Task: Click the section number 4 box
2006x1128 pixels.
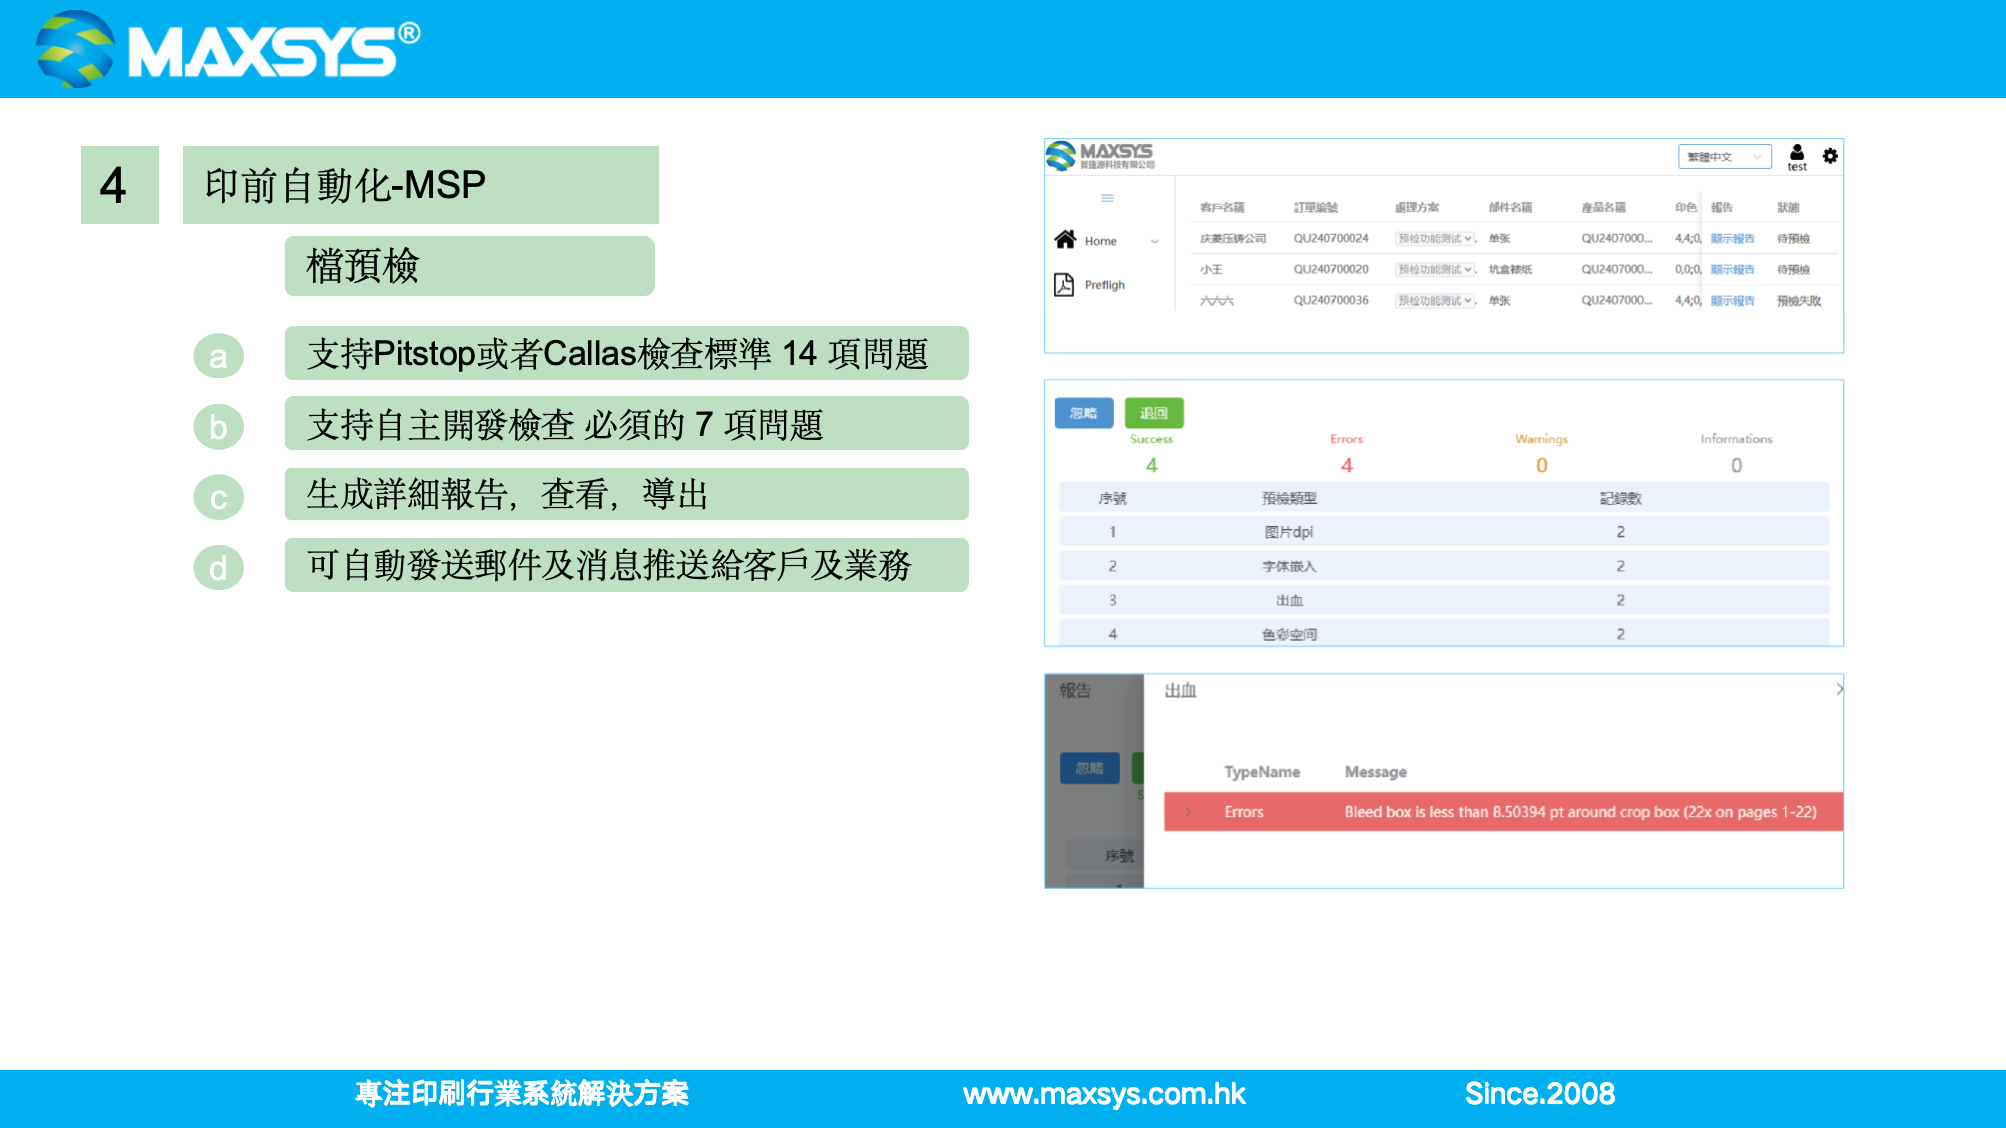Action: [x=120, y=185]
